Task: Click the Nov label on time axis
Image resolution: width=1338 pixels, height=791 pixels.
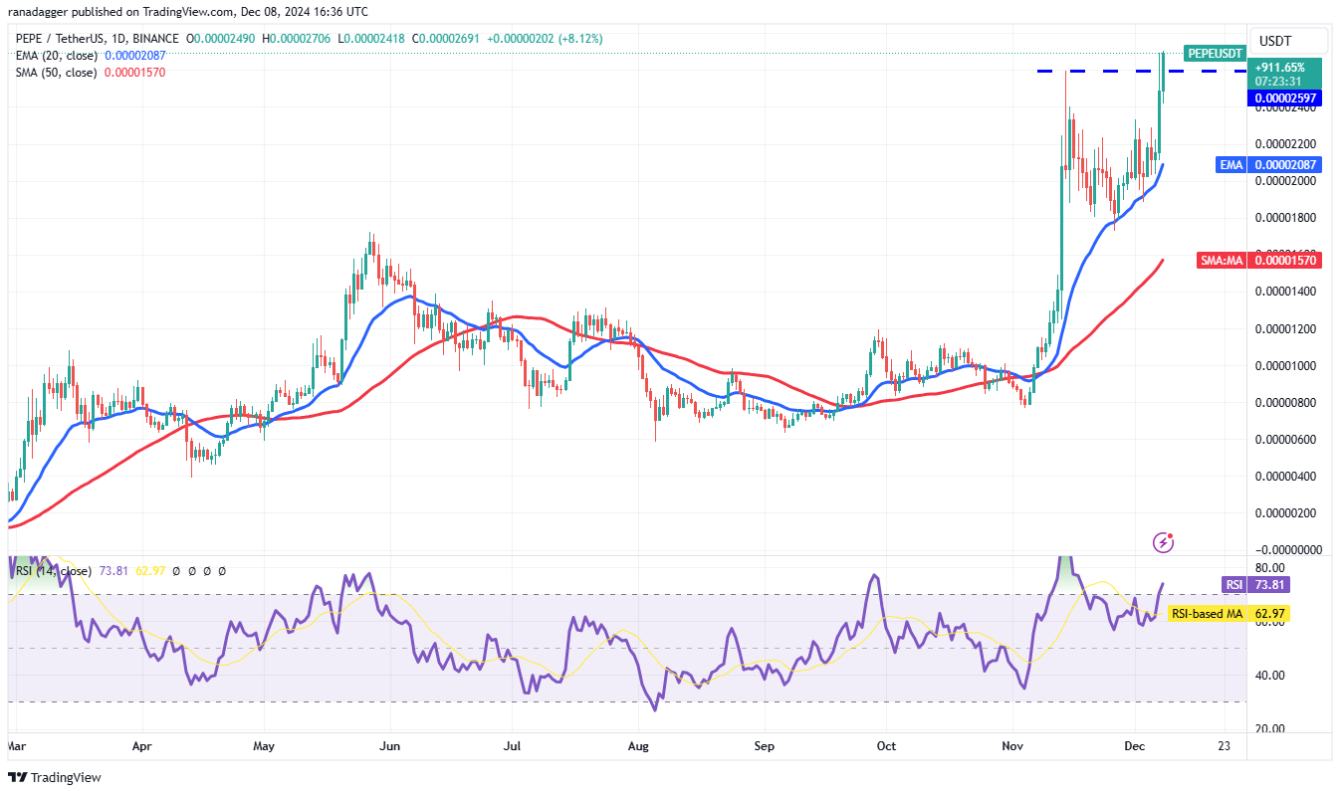Action: [1013, 746]
